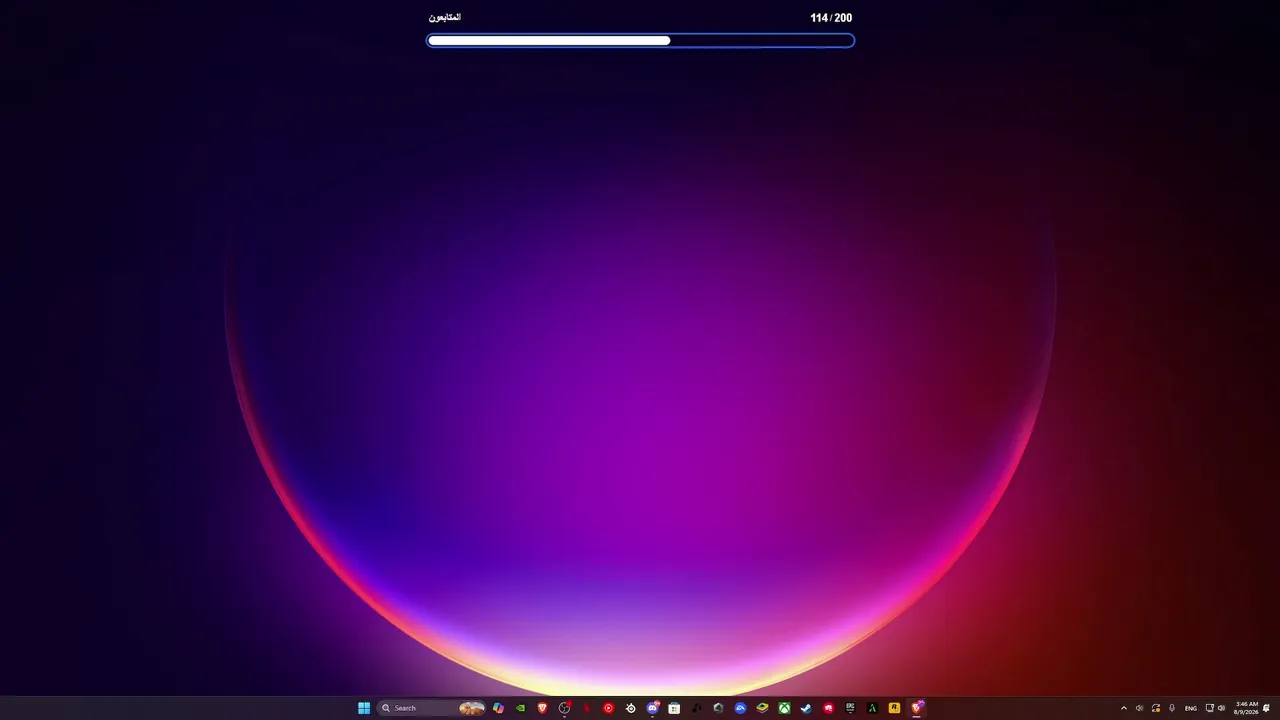Open BlueStacks from the taskbar
The height and width of the screenshot is (720, 1280).
pyautogui.click(x=762, y=708)
